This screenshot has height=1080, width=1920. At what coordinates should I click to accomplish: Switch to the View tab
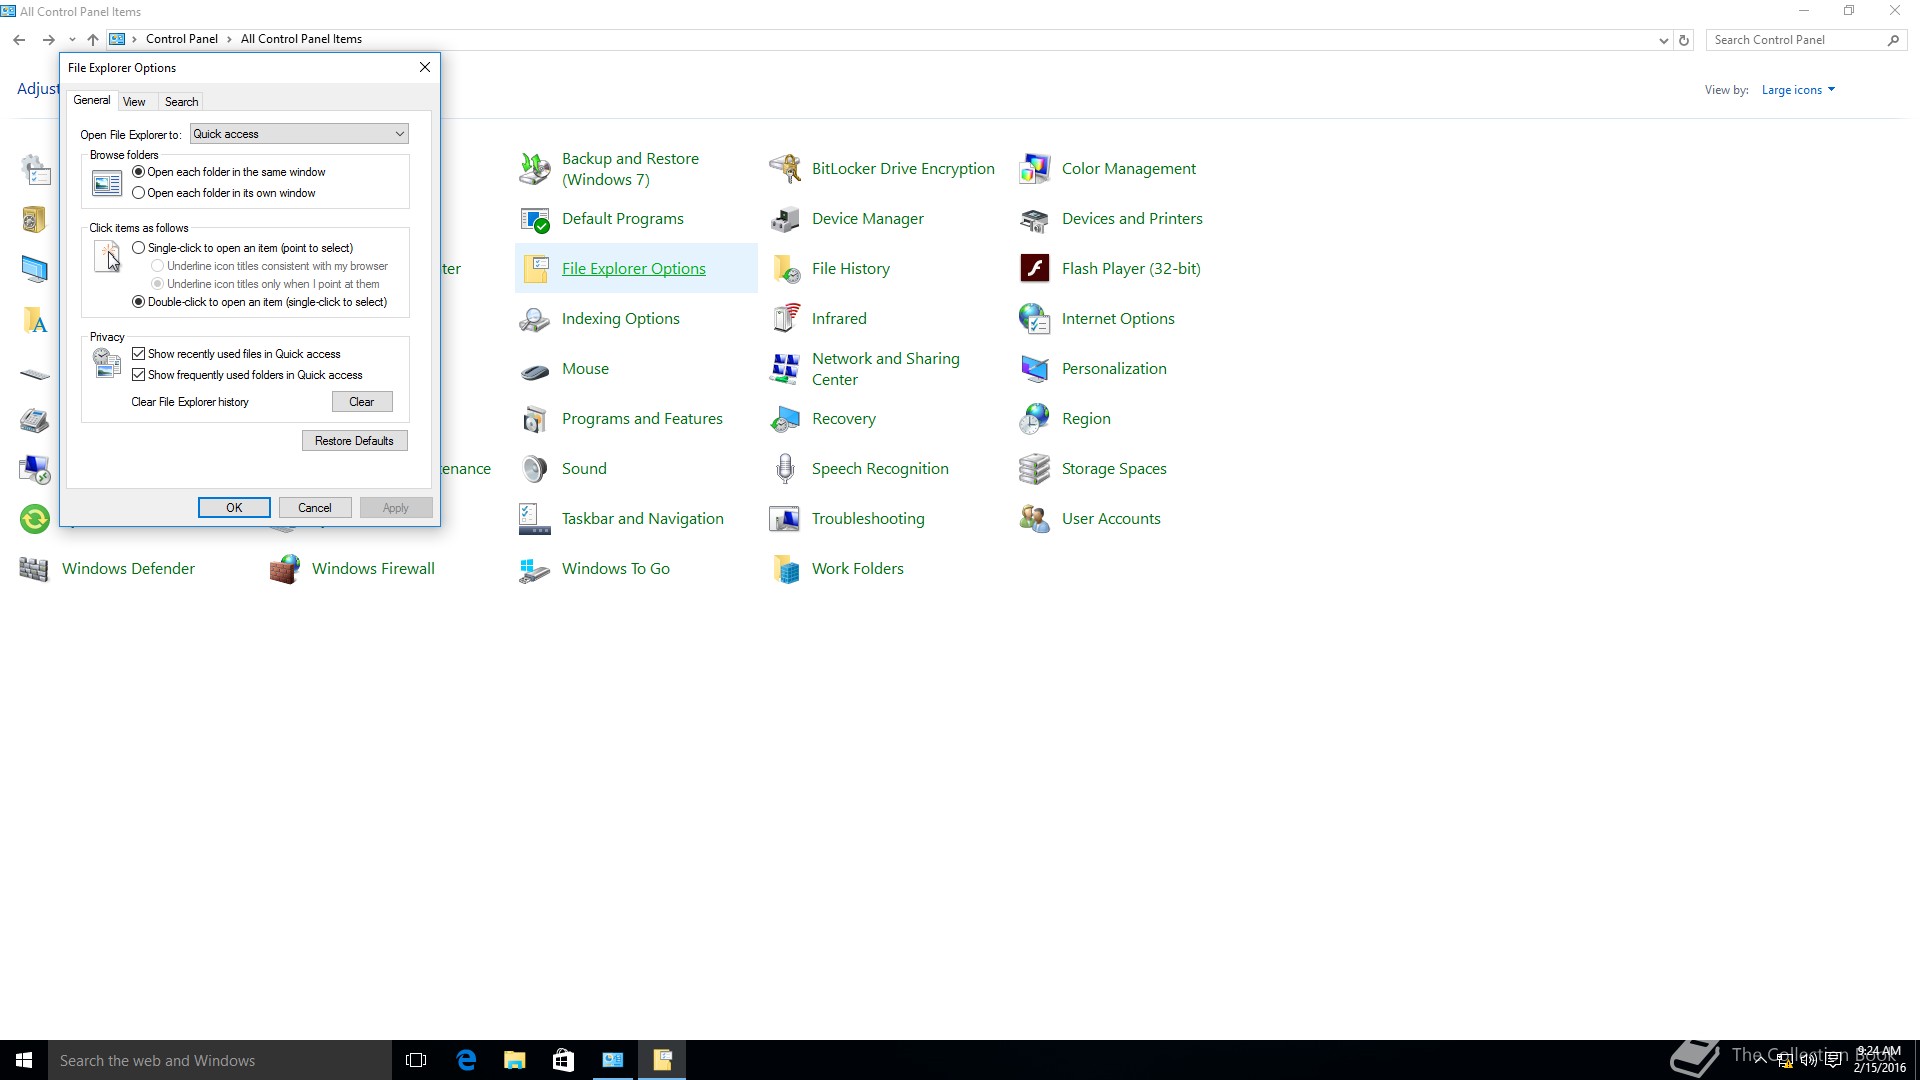coord(134,102)
